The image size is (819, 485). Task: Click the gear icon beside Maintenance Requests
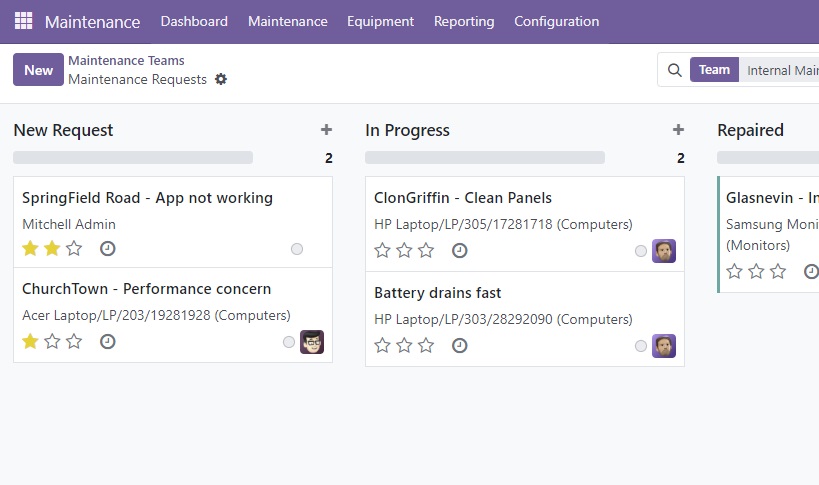(221, 79)
